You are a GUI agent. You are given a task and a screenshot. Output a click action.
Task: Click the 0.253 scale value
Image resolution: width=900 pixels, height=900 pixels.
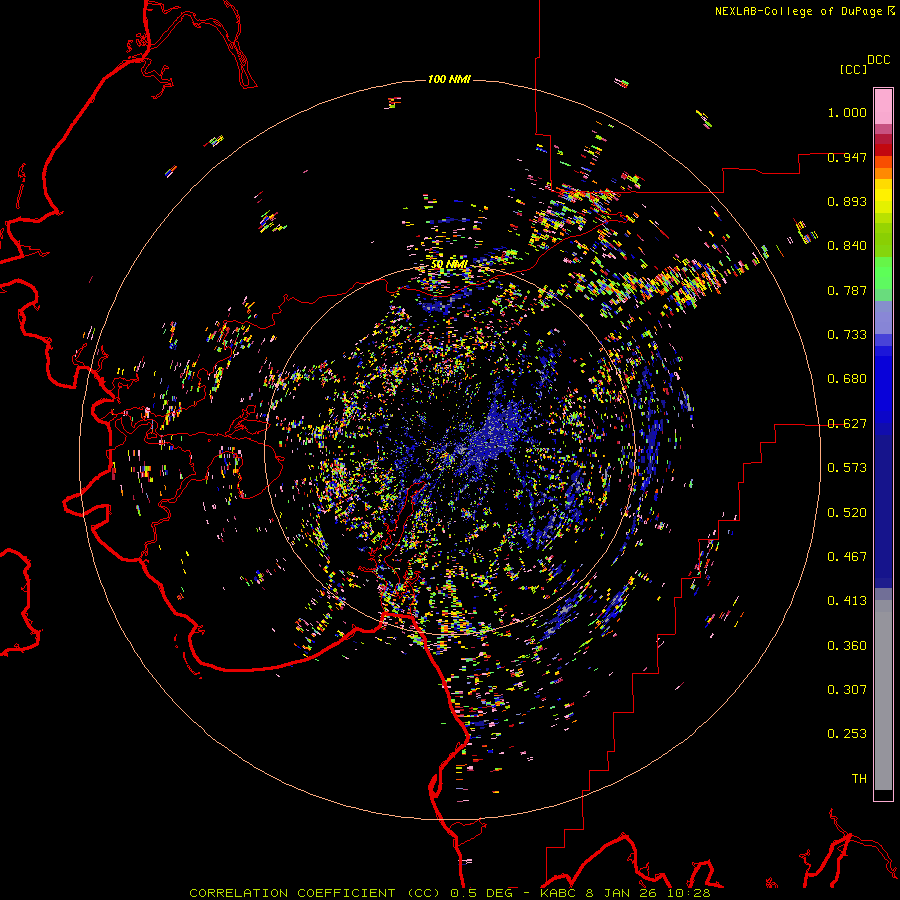(x=847, y=734)
